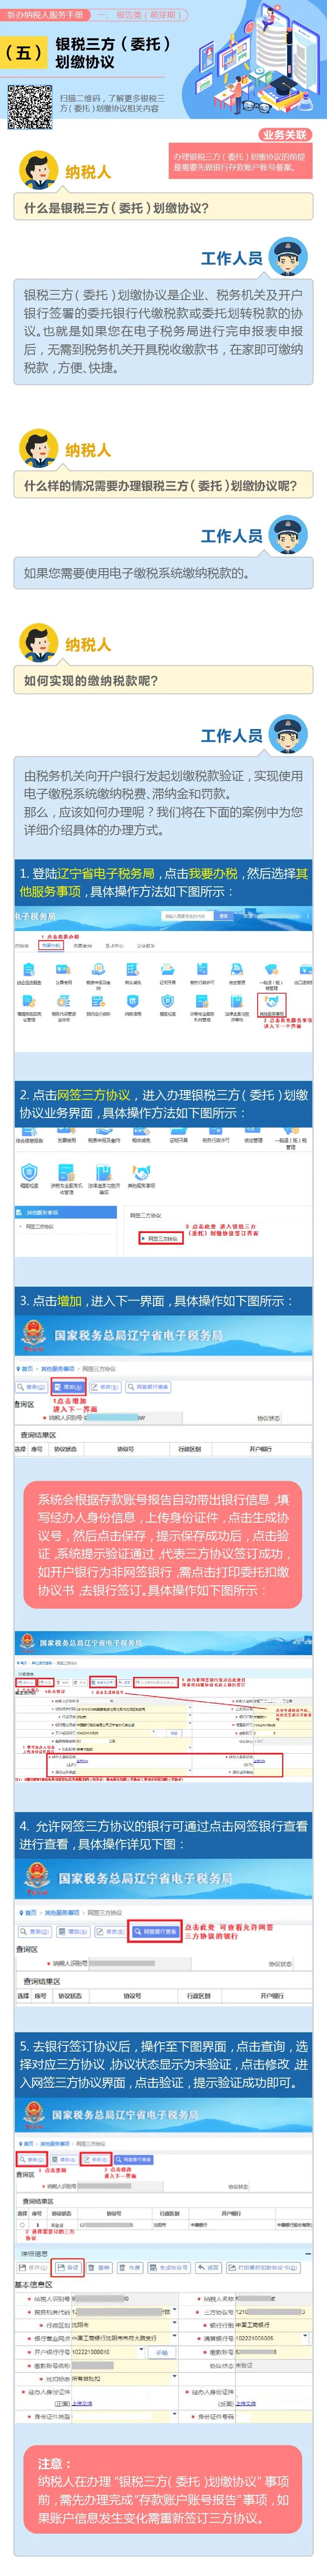Click 修改(E) button in step 3 screenshot

(x=105, y=1387)
